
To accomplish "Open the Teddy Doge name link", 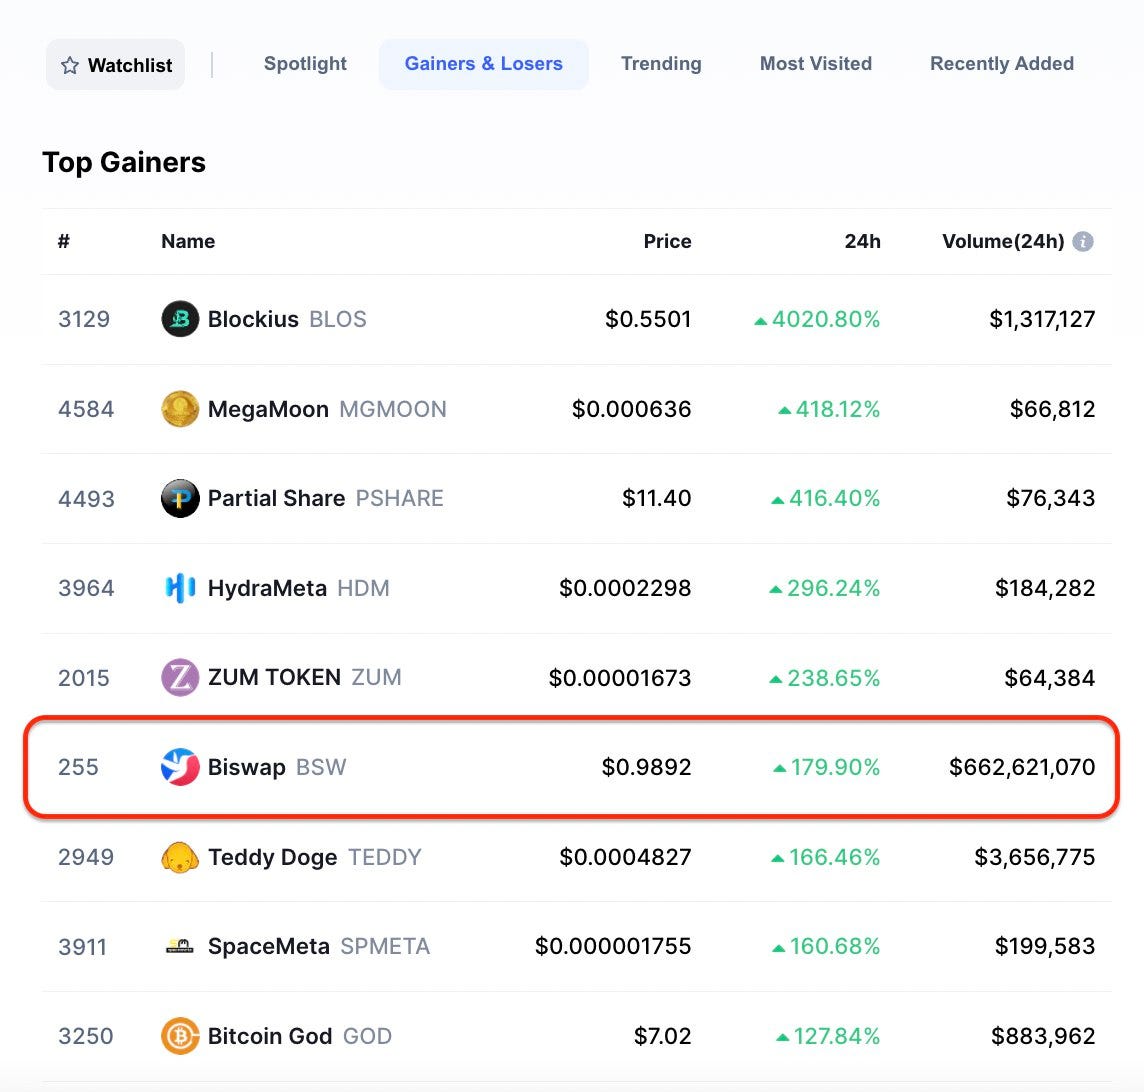I will coord(273,857).
